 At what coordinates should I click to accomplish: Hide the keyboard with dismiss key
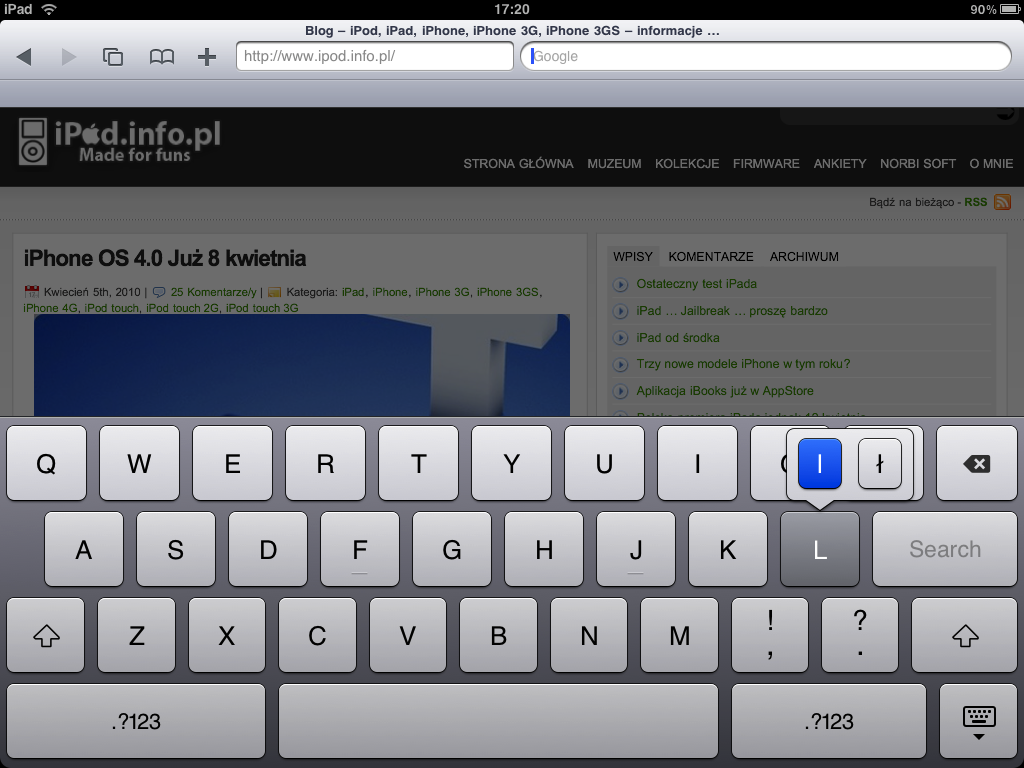coord(978,721)
